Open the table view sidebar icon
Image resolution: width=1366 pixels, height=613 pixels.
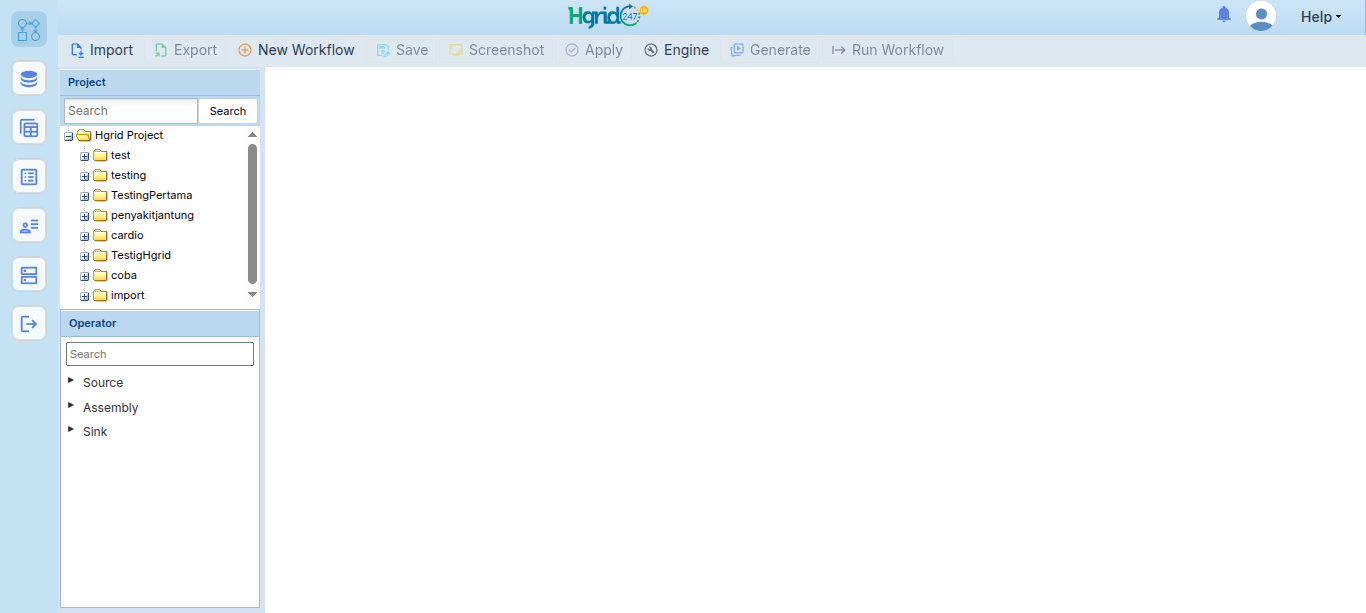click(29, 127)
